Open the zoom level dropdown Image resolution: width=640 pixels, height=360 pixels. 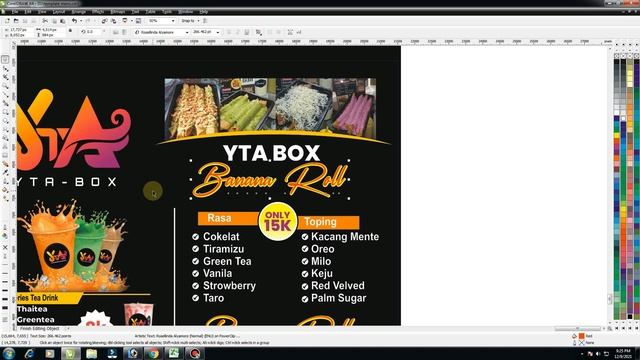173,20
